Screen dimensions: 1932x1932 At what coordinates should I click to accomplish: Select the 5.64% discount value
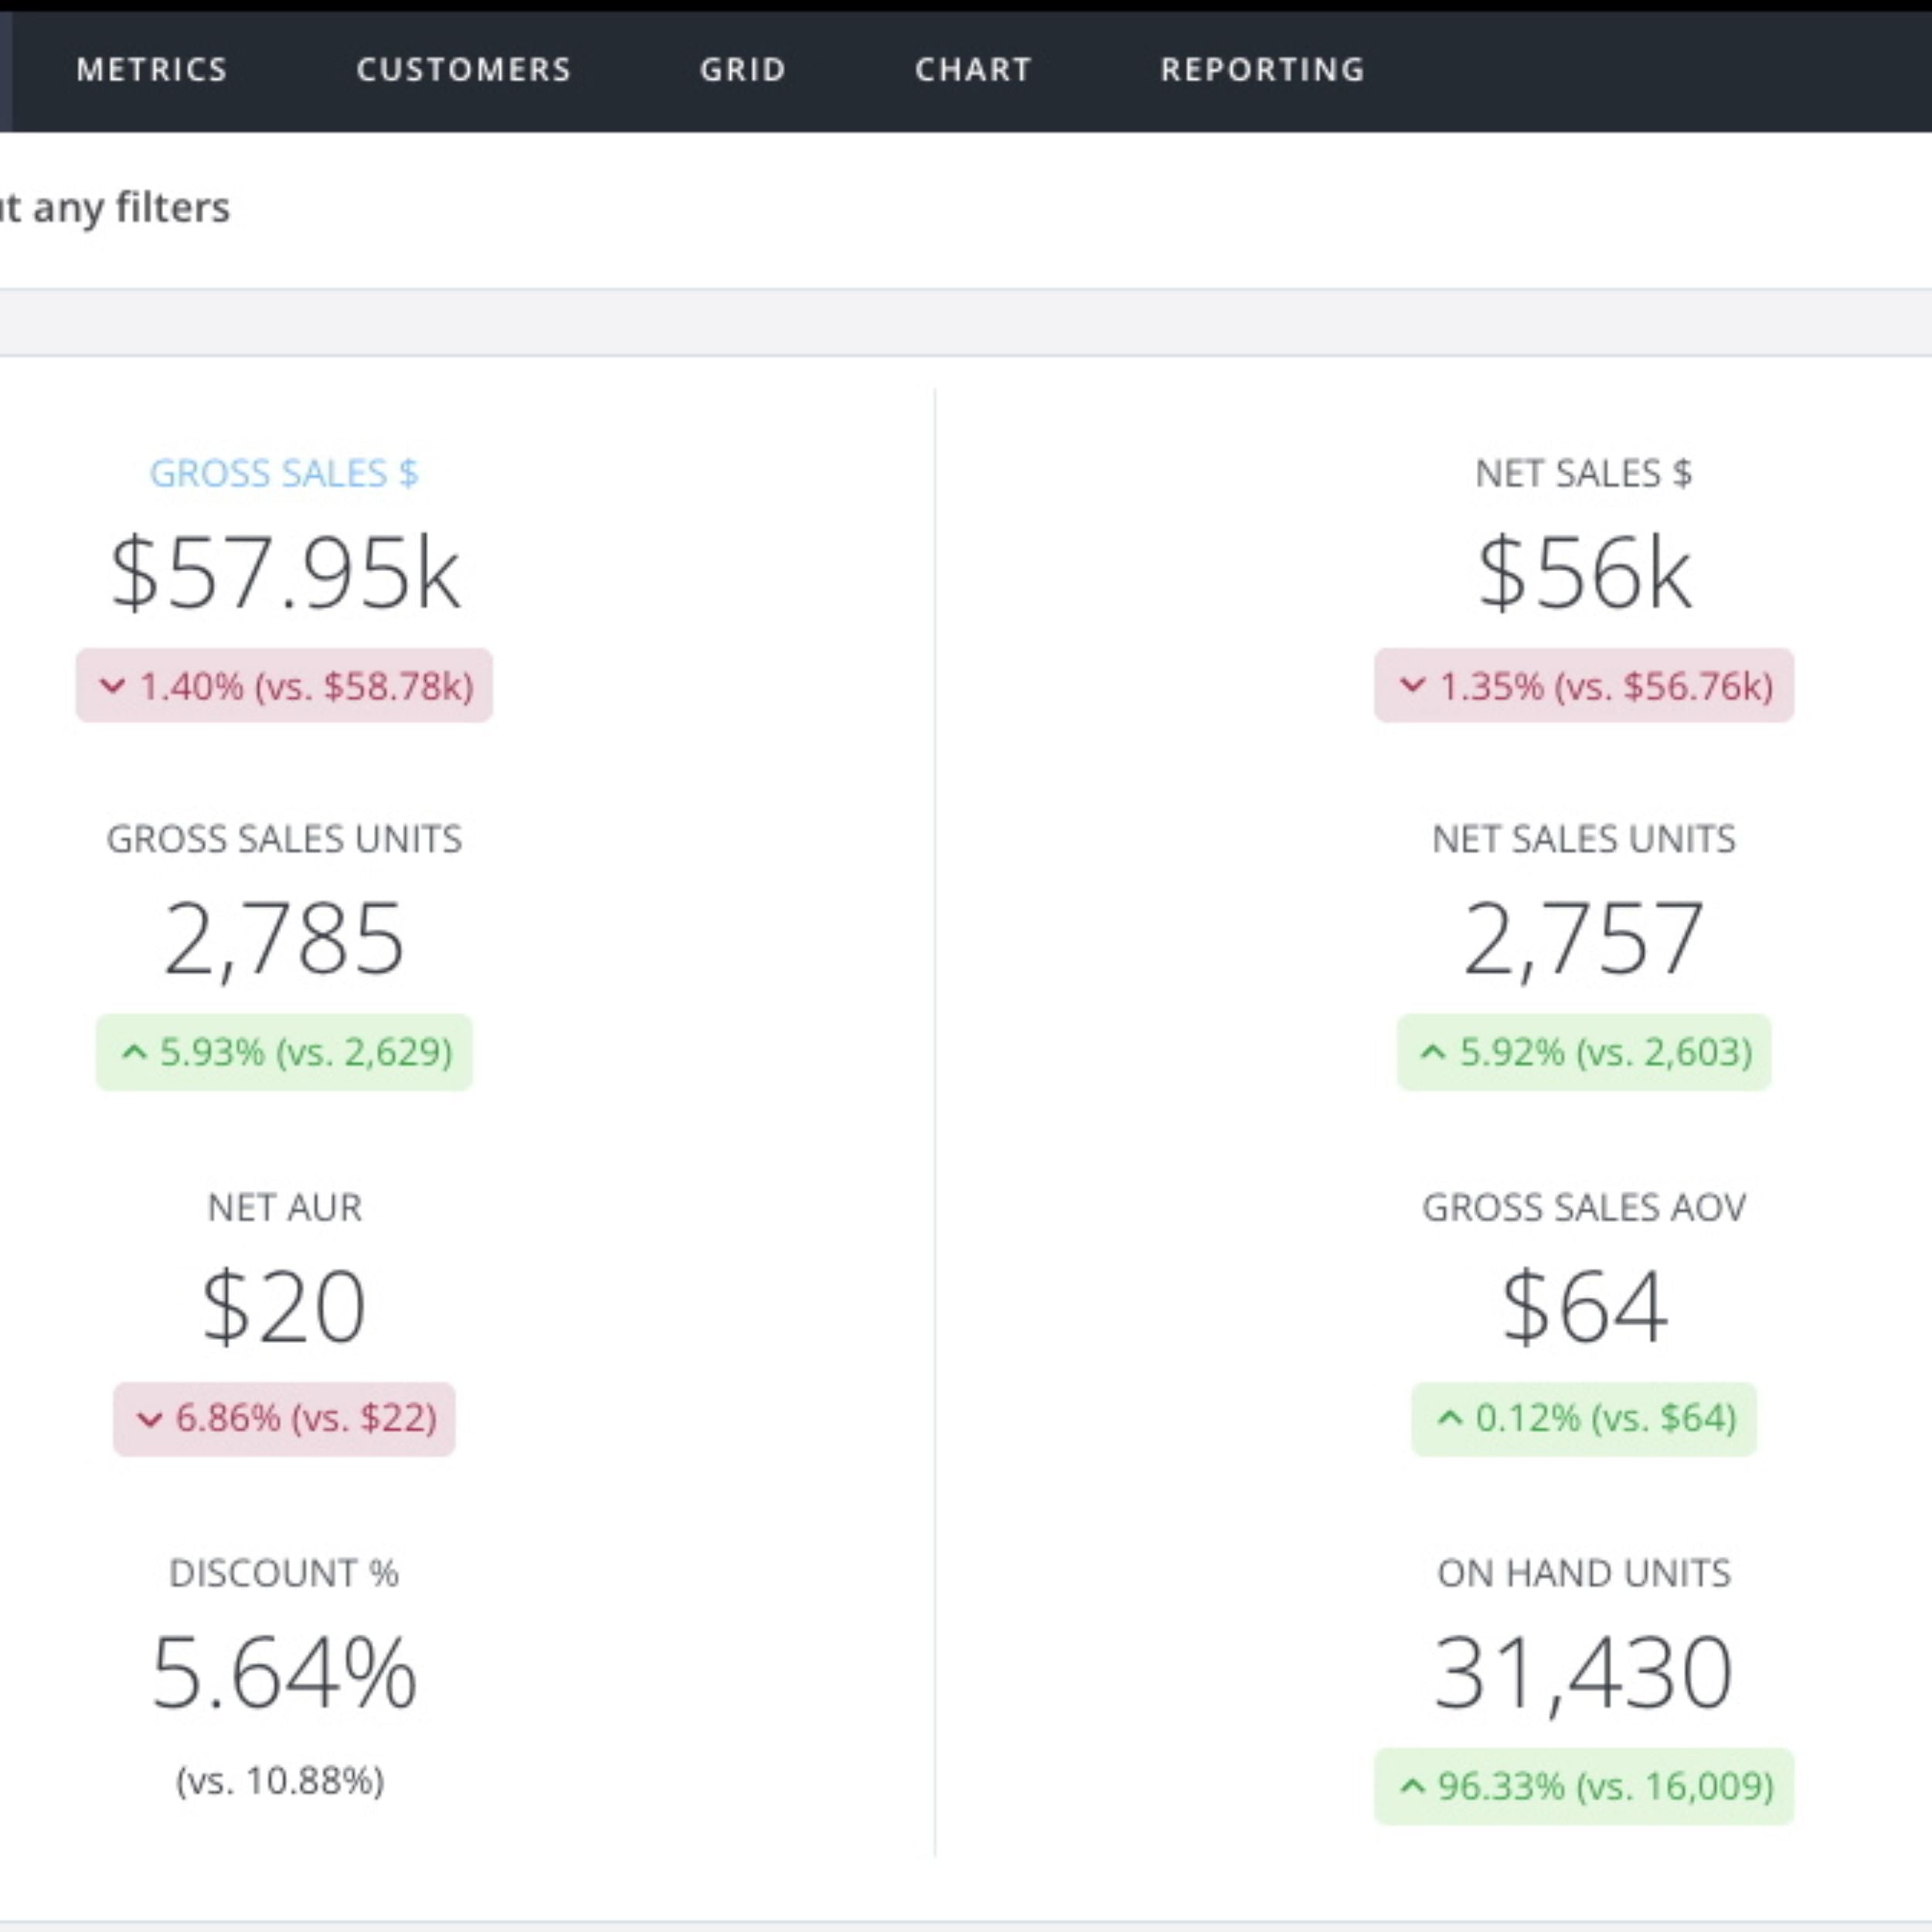284,1673
